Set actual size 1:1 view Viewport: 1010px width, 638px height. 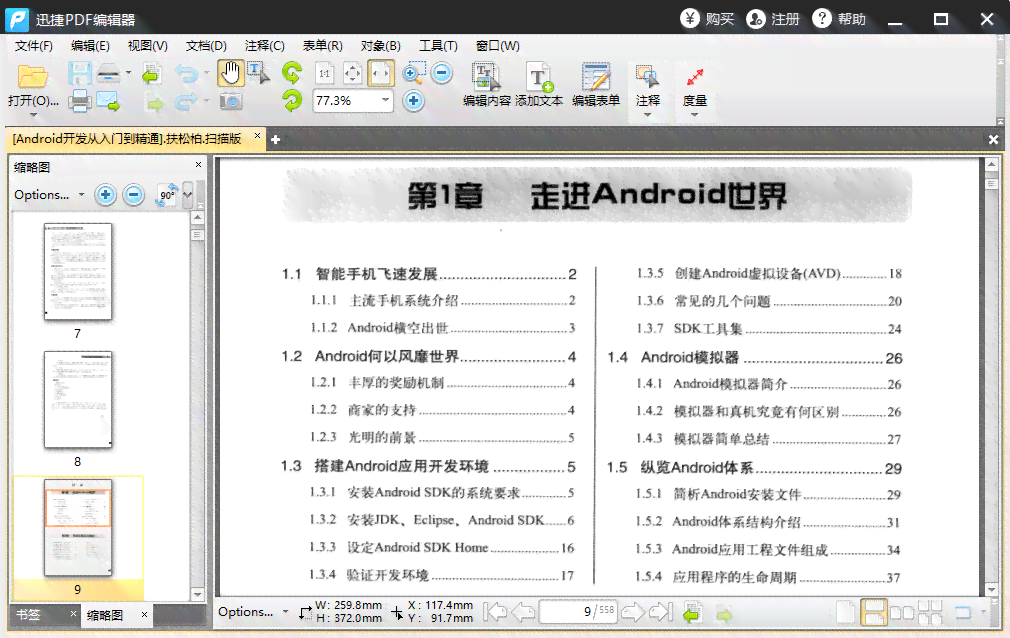click(x=325, y=73)
